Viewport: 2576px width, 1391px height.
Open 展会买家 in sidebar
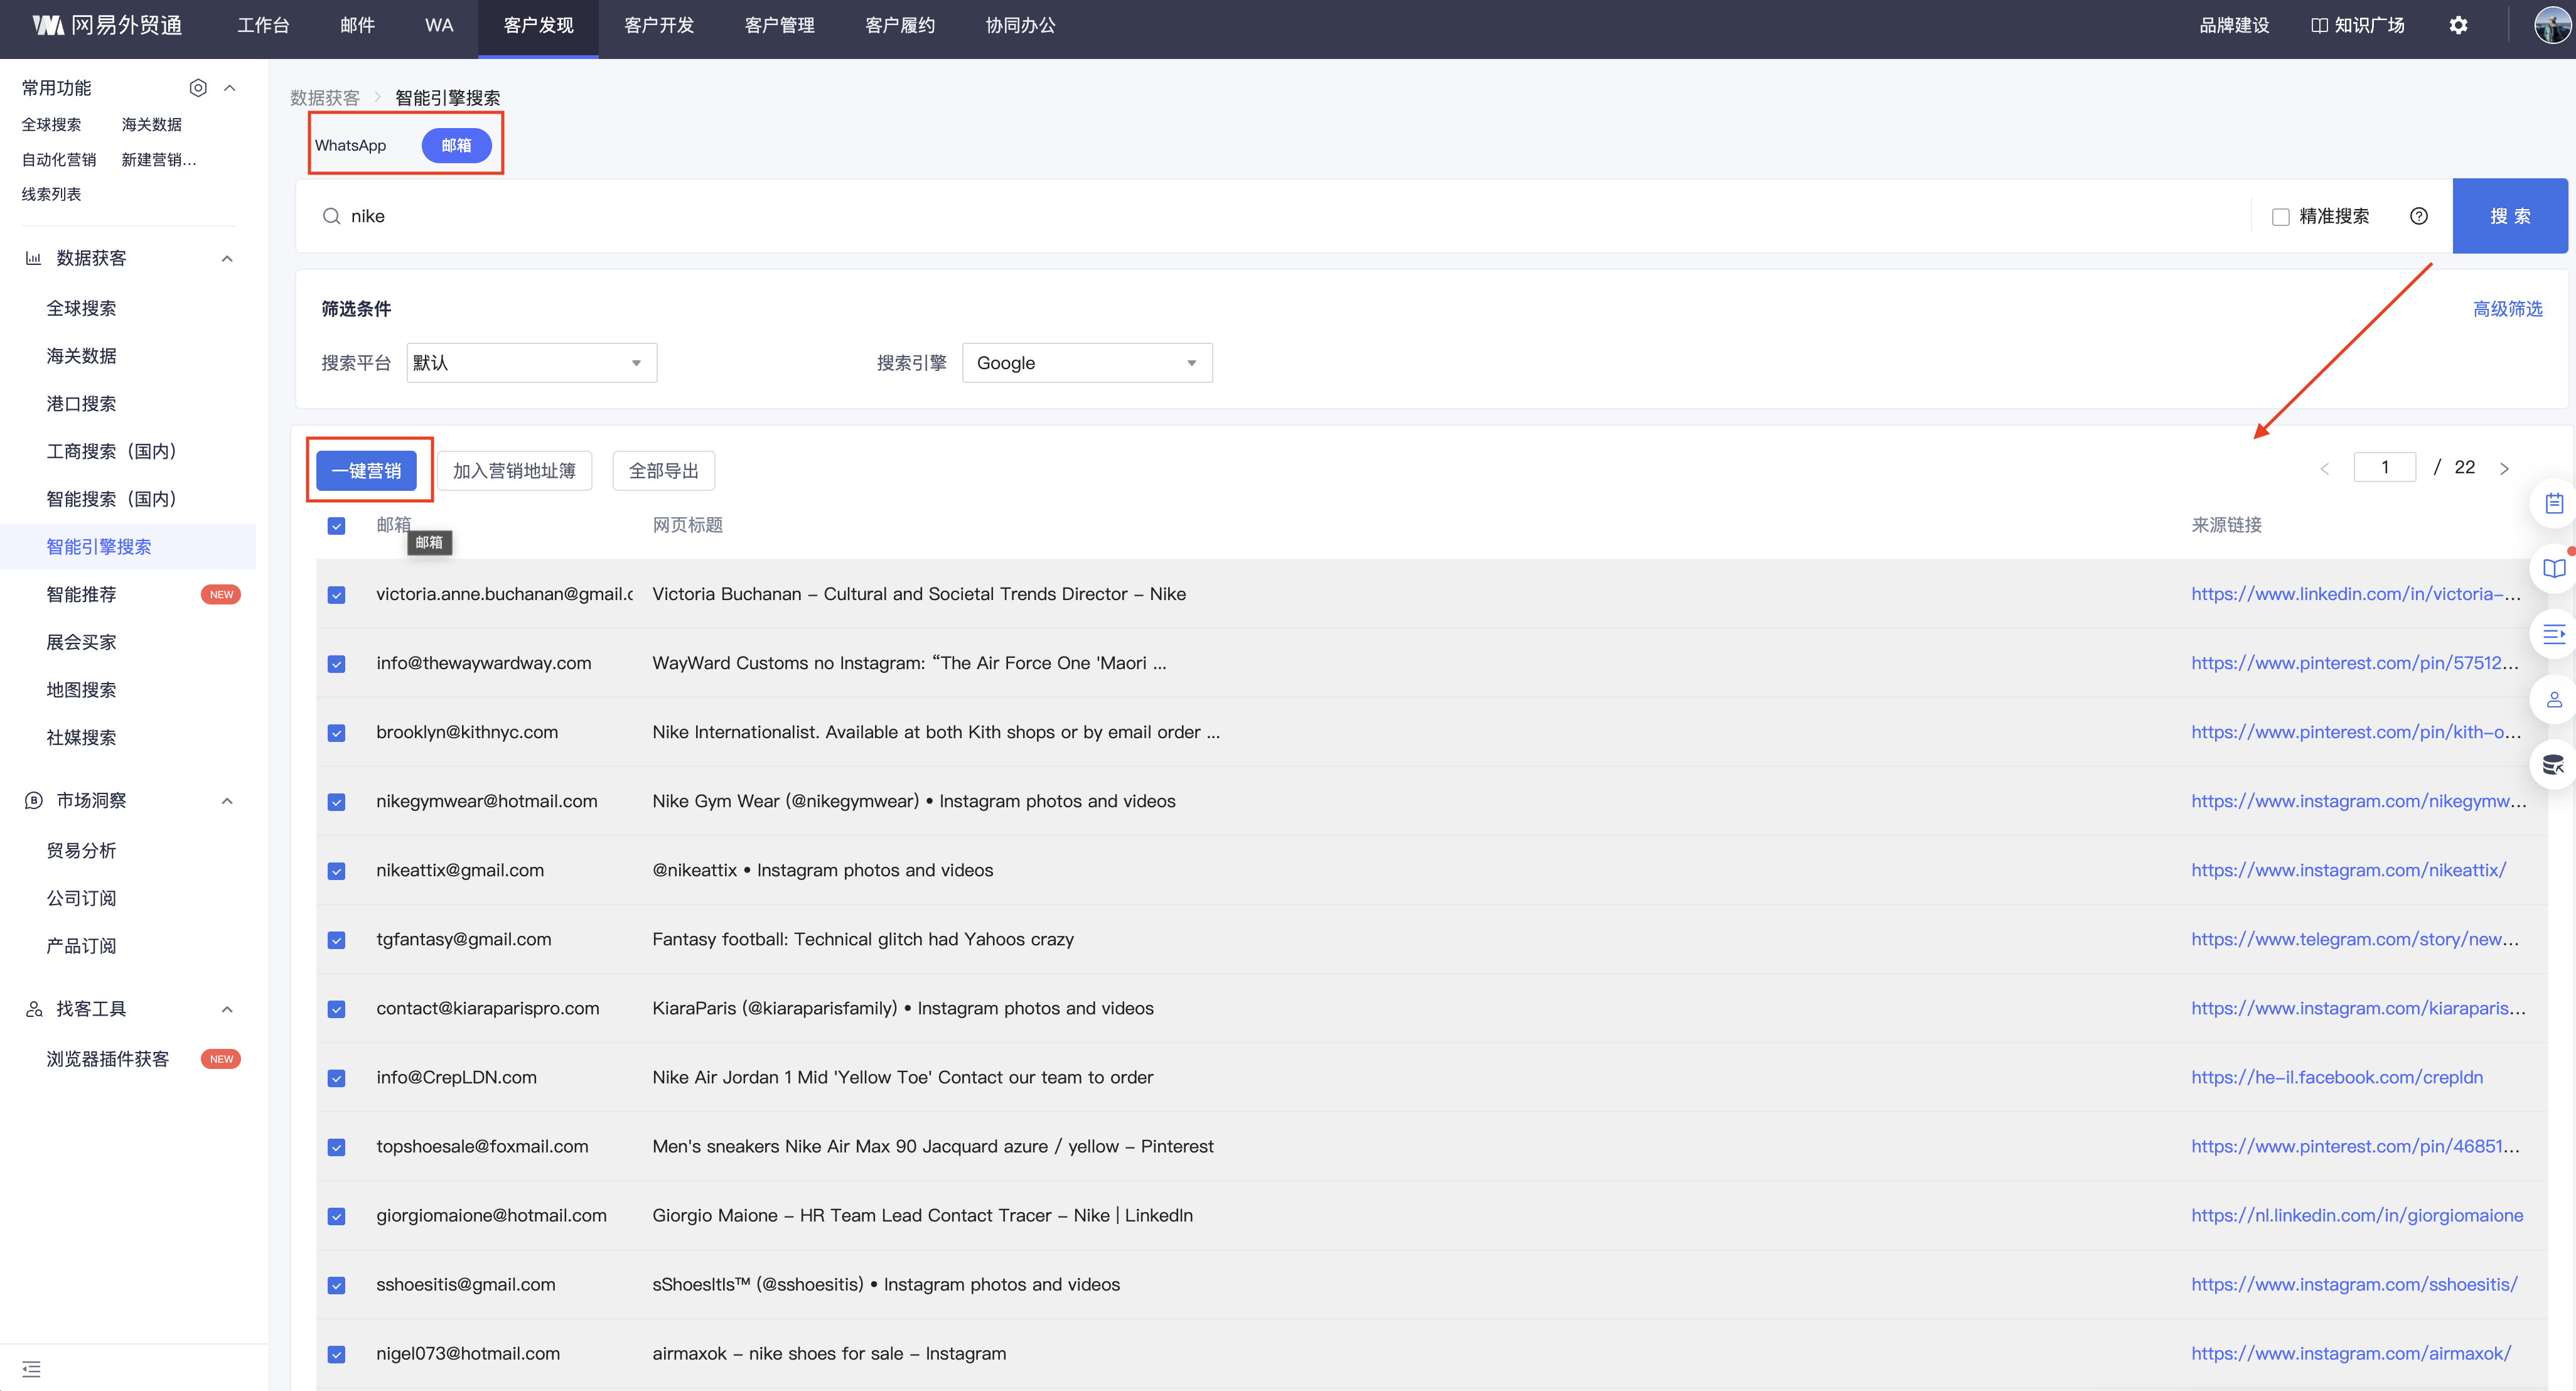point(81,642)
